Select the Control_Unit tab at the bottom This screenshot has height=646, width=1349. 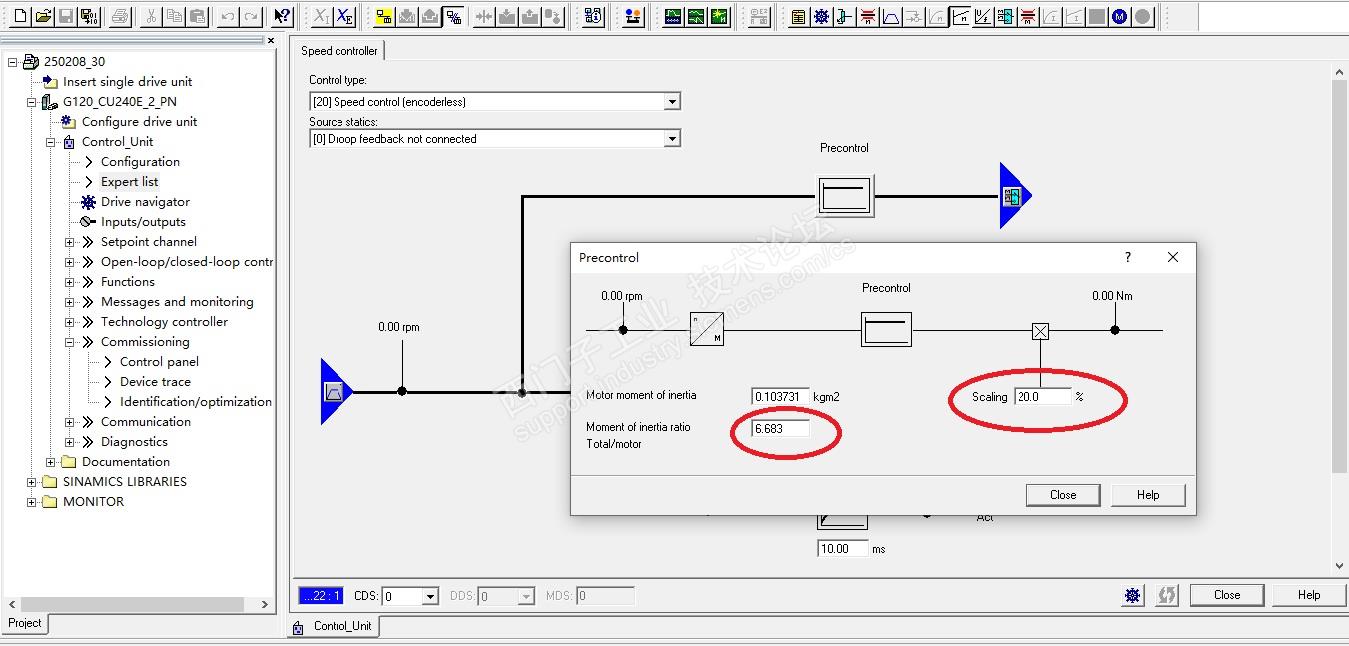[x=334, y=626]
